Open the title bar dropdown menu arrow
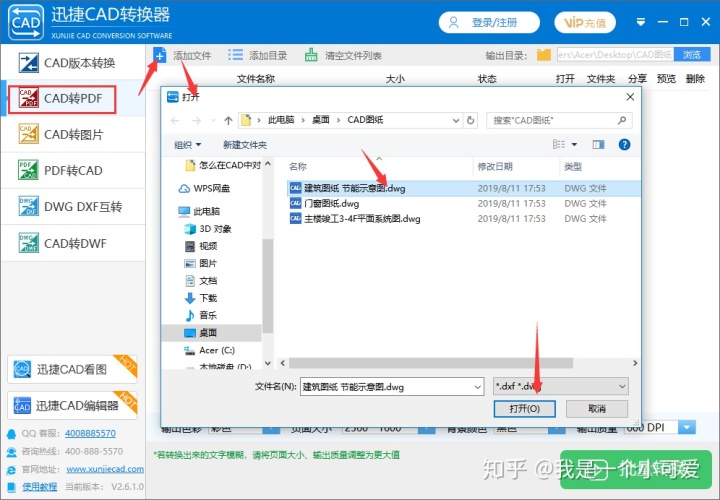720x500 pixels. [x=641, y=22]
